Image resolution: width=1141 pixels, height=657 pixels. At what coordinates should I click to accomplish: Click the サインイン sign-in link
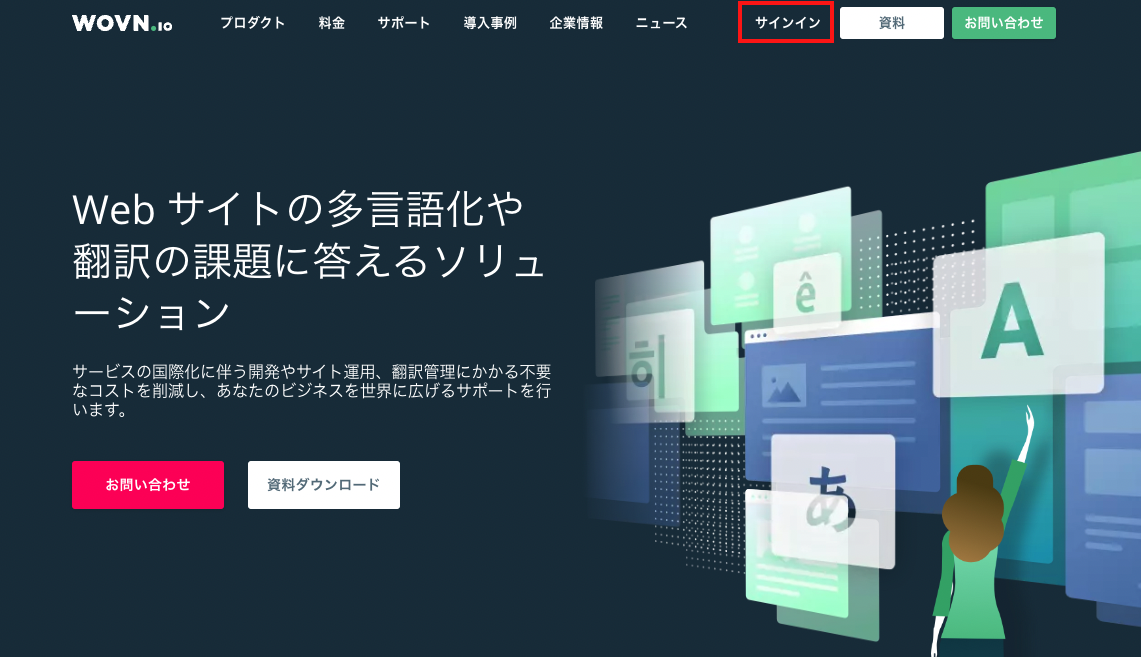click(x=787, y=23)
